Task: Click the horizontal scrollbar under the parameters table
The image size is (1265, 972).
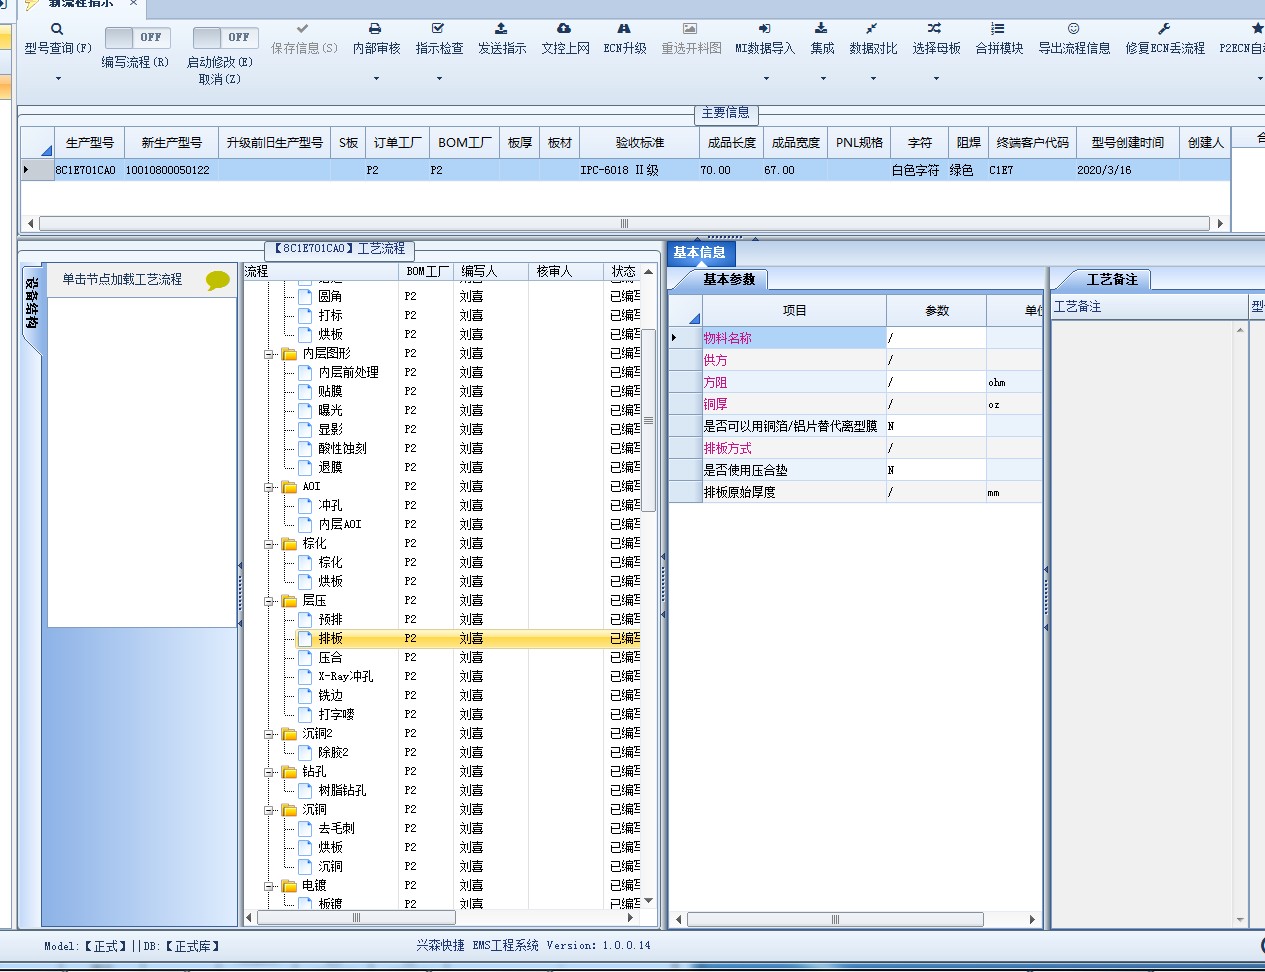Action: [x=835, y=919]
